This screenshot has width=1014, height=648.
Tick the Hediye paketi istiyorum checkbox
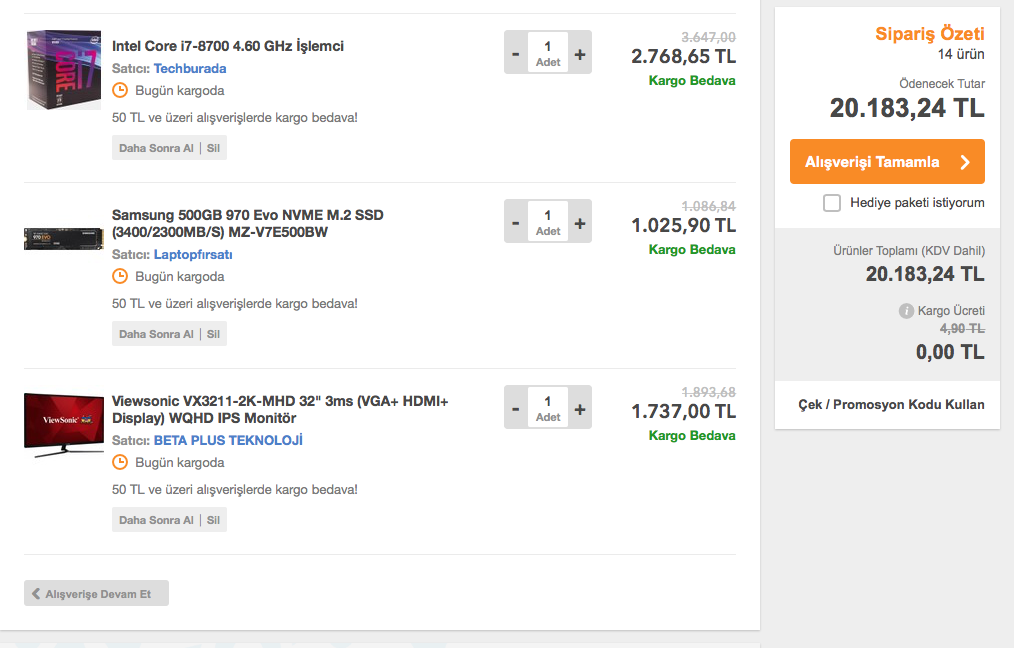coord(832,203)
